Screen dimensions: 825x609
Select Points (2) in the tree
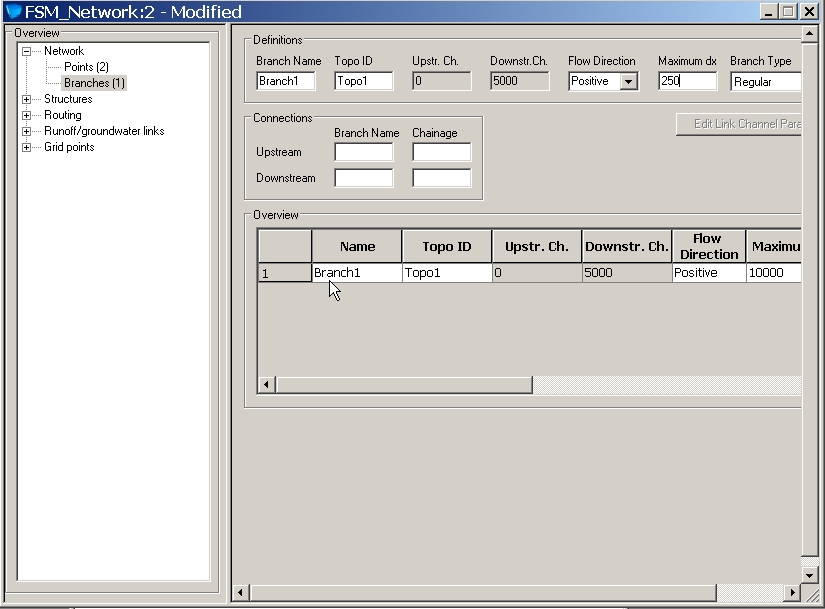tap(86, 67)
